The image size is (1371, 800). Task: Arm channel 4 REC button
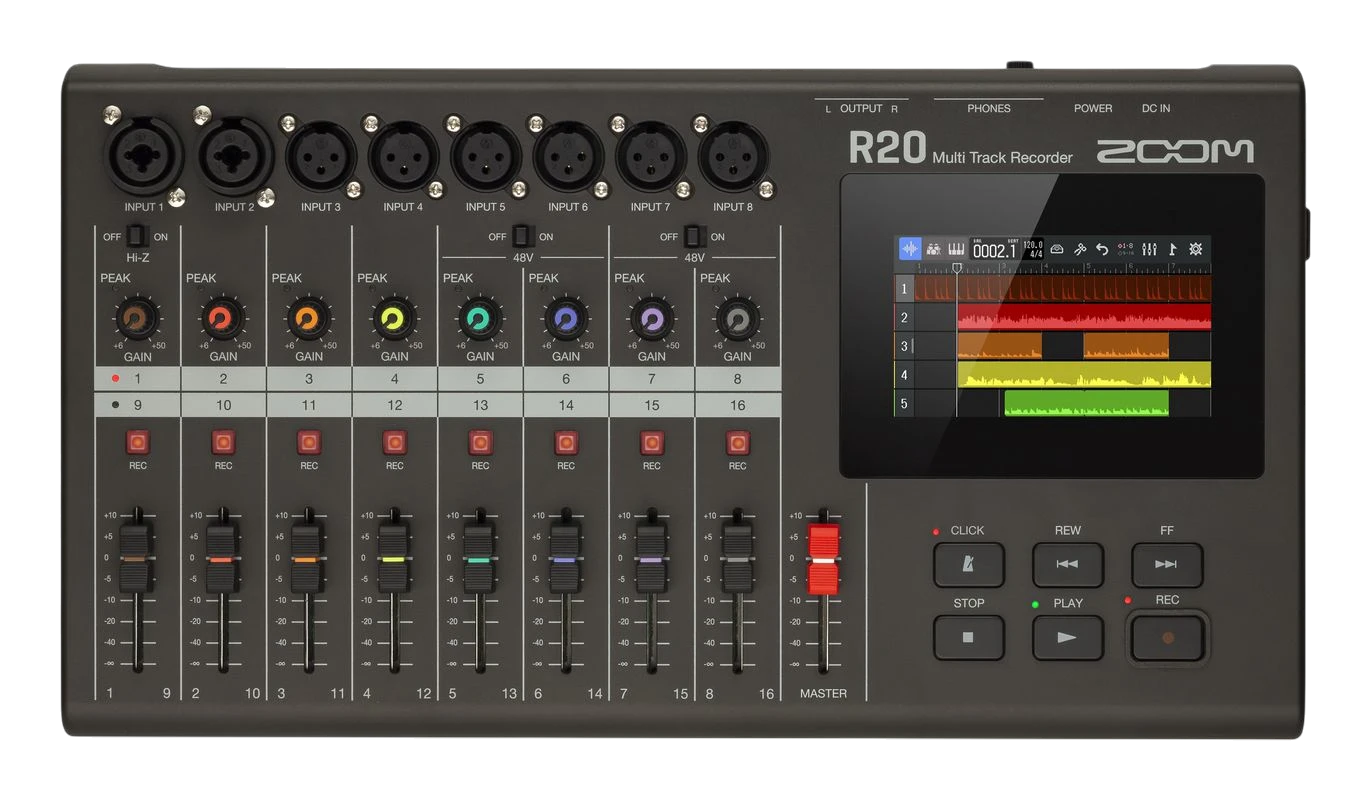point(395,443)
